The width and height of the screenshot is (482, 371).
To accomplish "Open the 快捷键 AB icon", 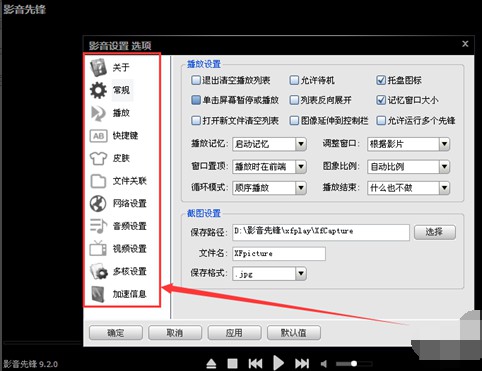I will click(x=98, y=136).
